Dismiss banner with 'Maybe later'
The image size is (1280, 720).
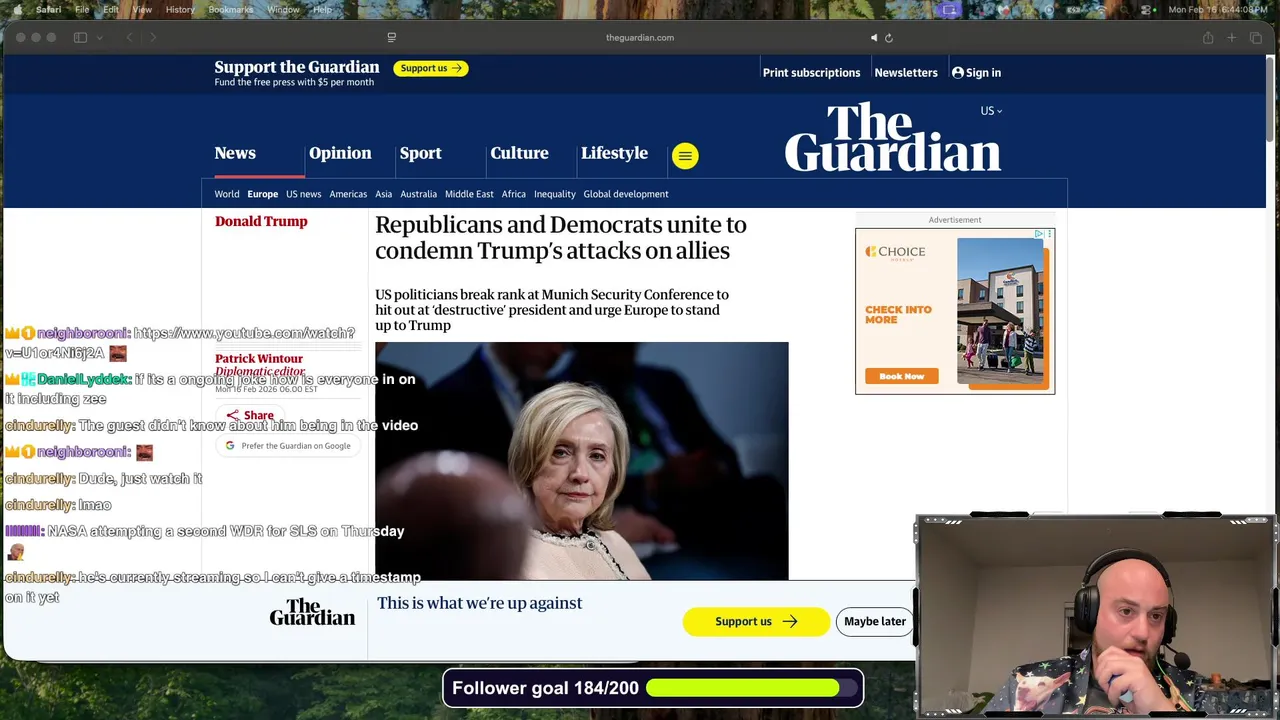(875, 621)
